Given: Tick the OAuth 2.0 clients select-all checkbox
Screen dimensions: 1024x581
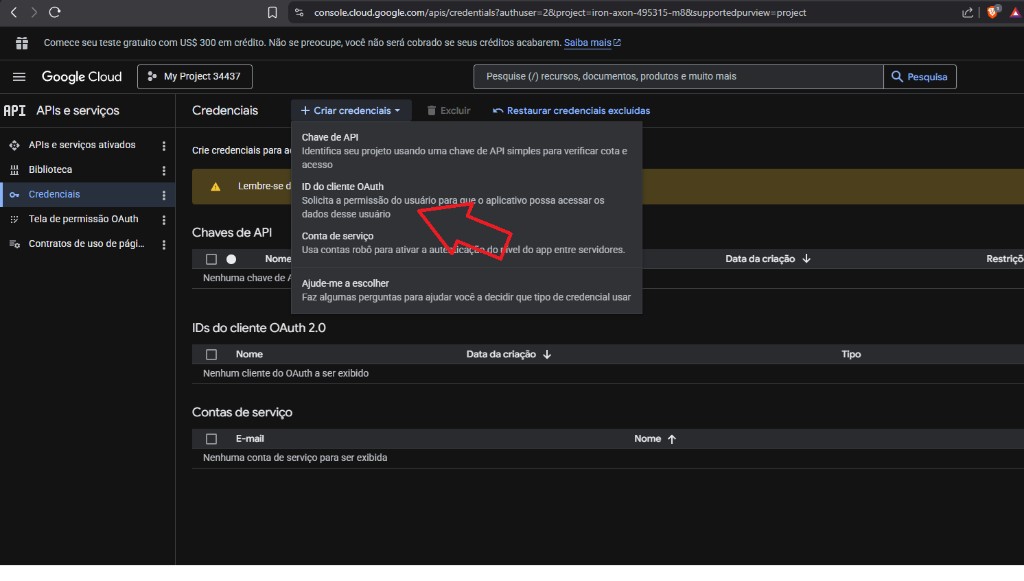Looking at the screenshot, I should tap(211, 354).
